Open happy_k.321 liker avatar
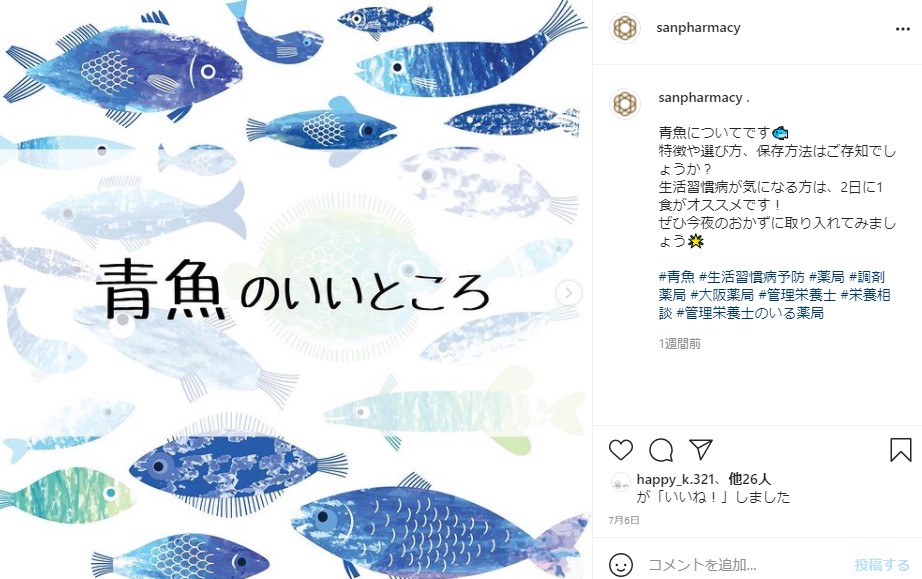The image size is (922, 579). pos(620,483)
